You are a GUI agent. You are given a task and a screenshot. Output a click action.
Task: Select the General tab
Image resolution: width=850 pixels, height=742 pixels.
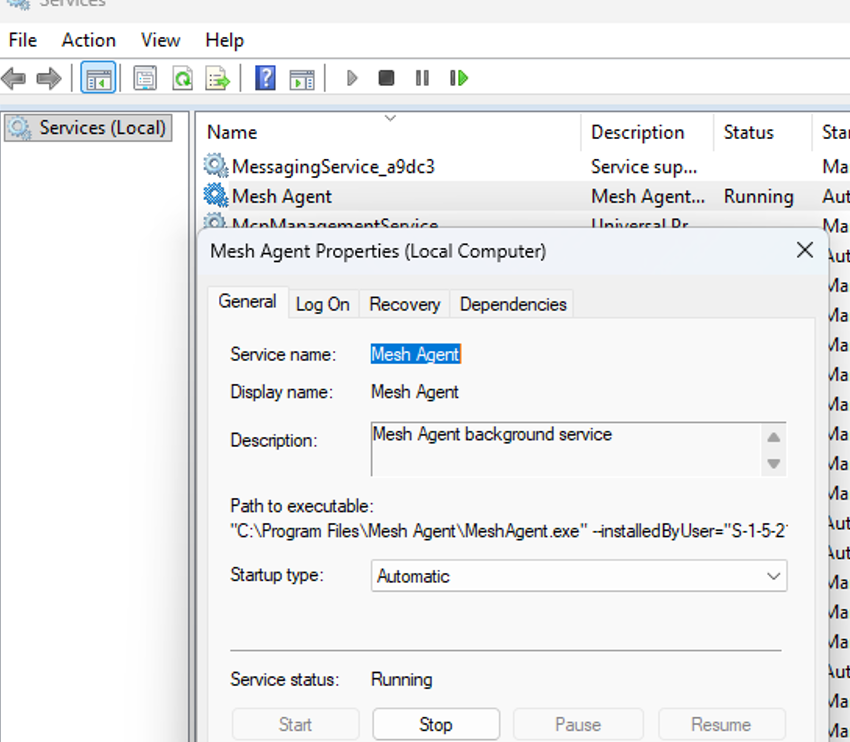(248, 301)
